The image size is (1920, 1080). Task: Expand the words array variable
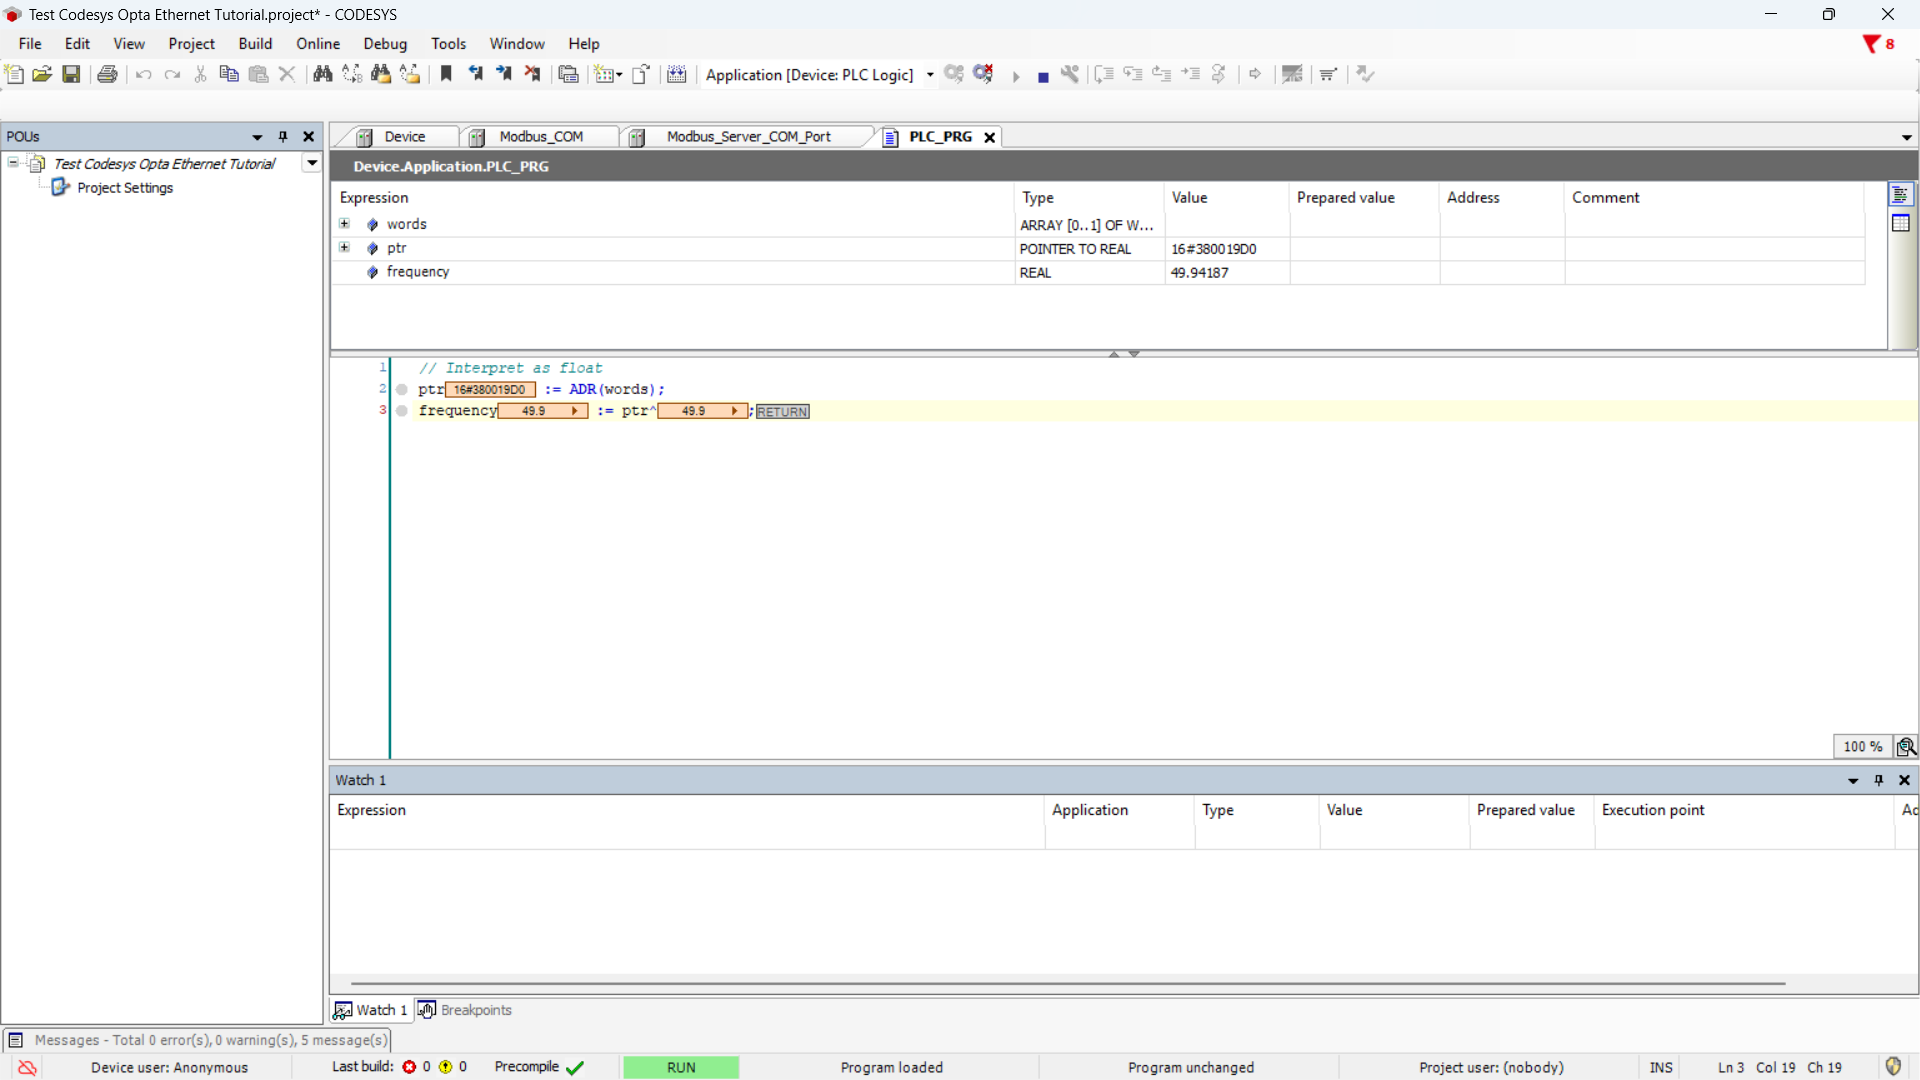click(345, 224)
